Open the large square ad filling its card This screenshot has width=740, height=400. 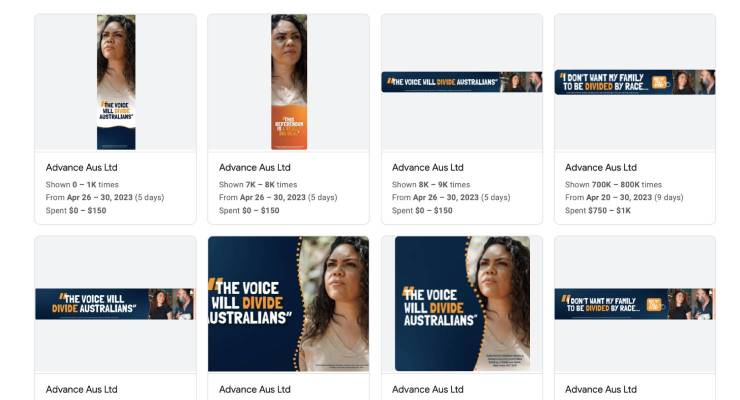pyautogui.click(x=288, y=304)
